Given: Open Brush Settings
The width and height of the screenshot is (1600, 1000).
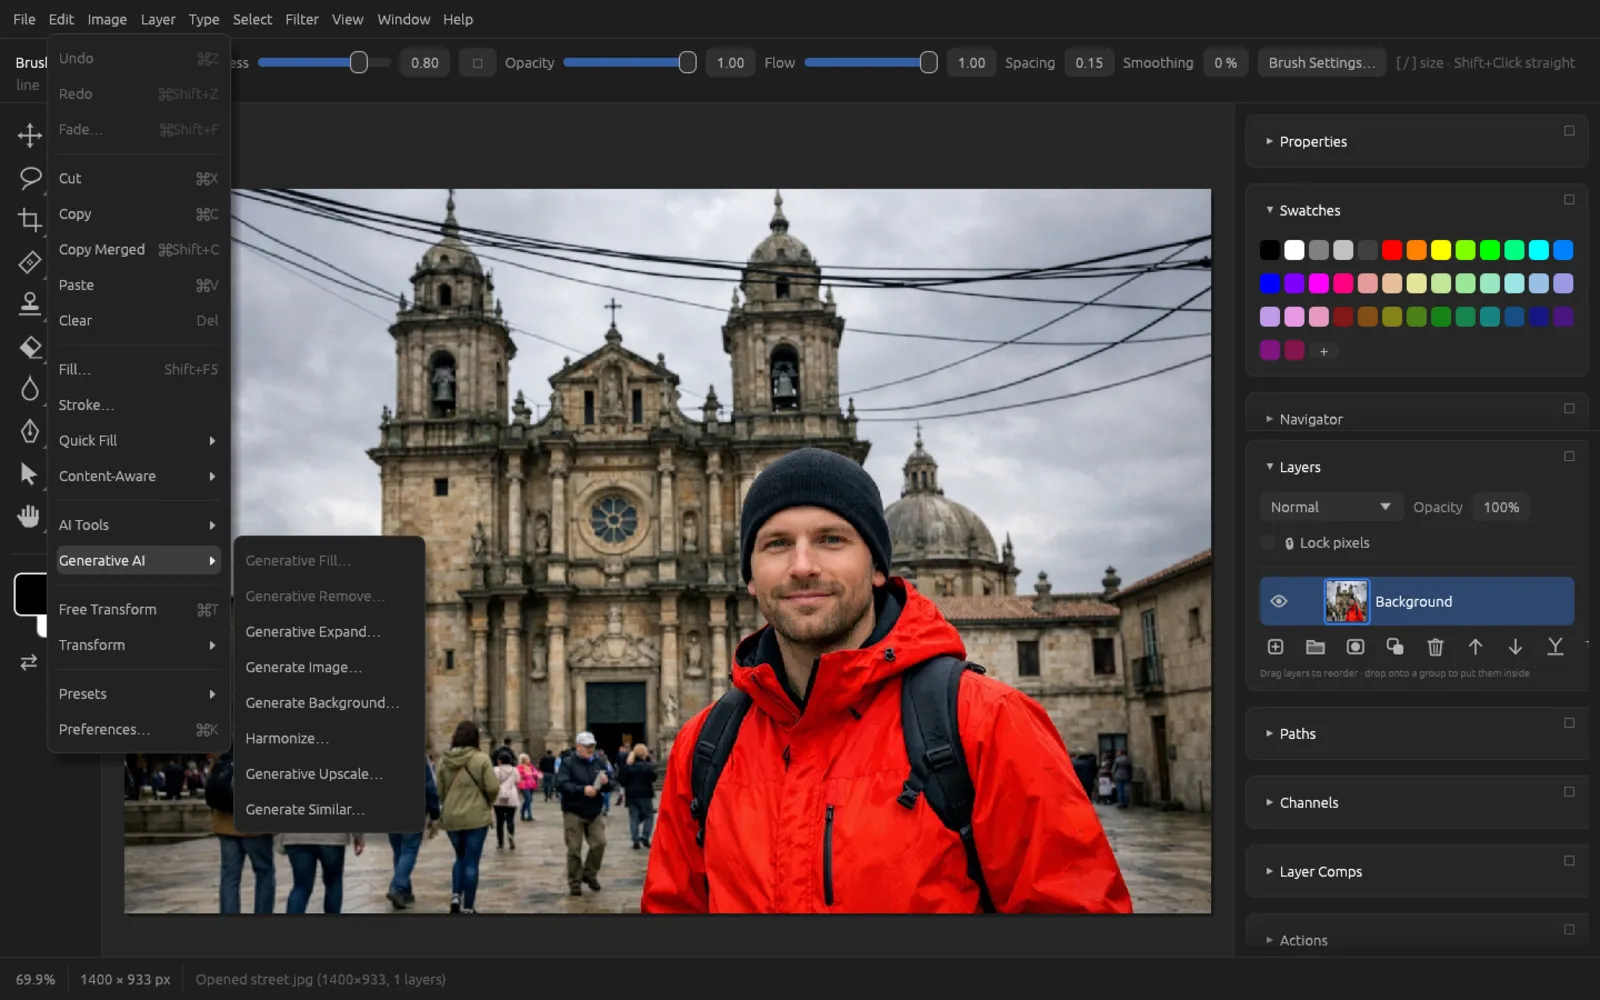Looking at the screenshot, I should 1321,63.
